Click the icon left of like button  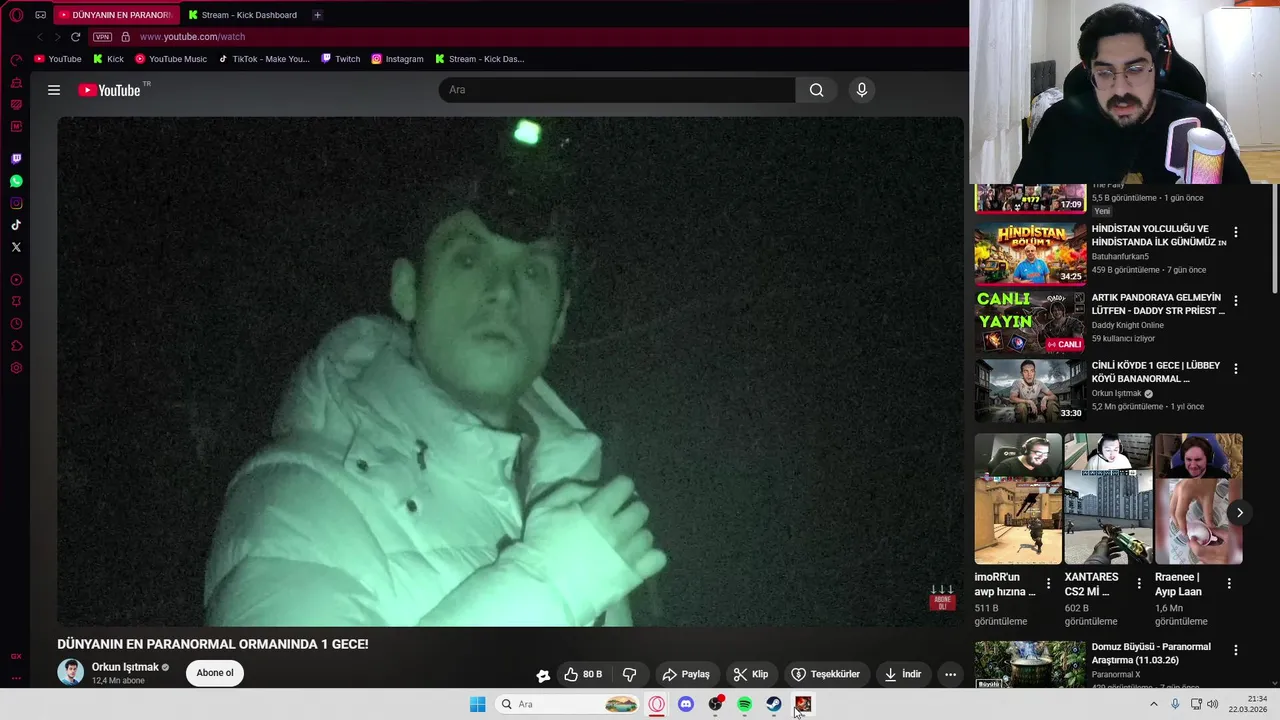click(543, 675)
